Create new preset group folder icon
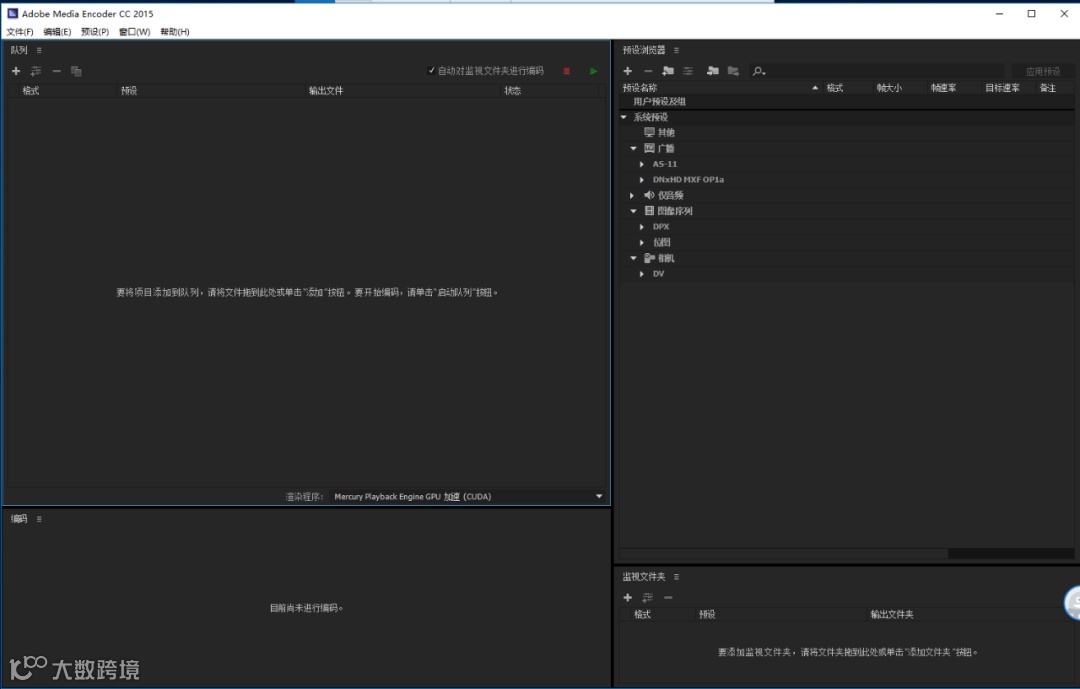 click(x=668, y=71)
